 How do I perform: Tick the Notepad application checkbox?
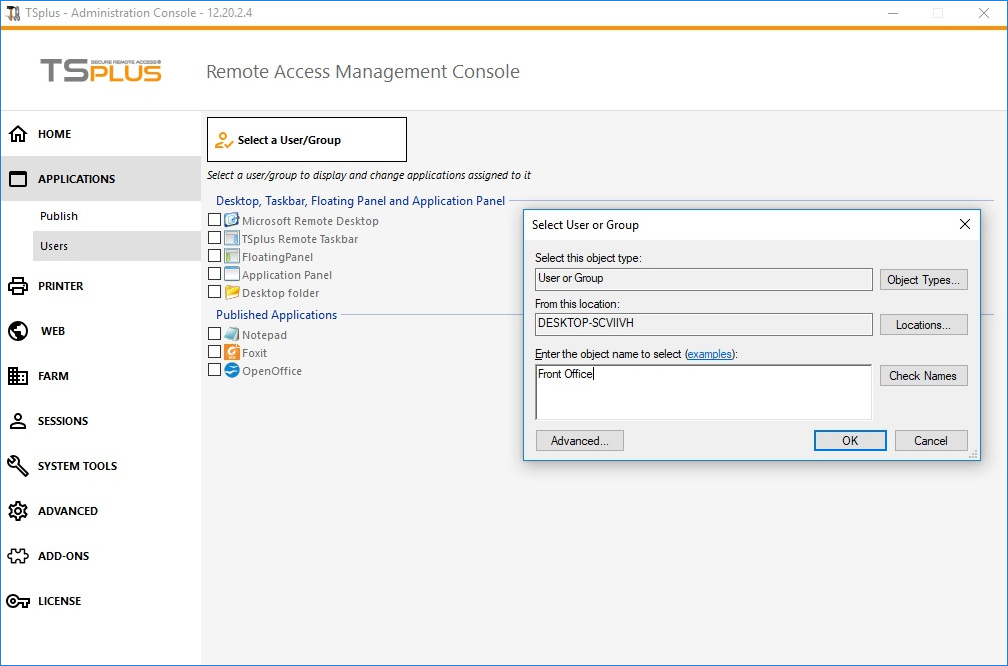tap(214, 334)
